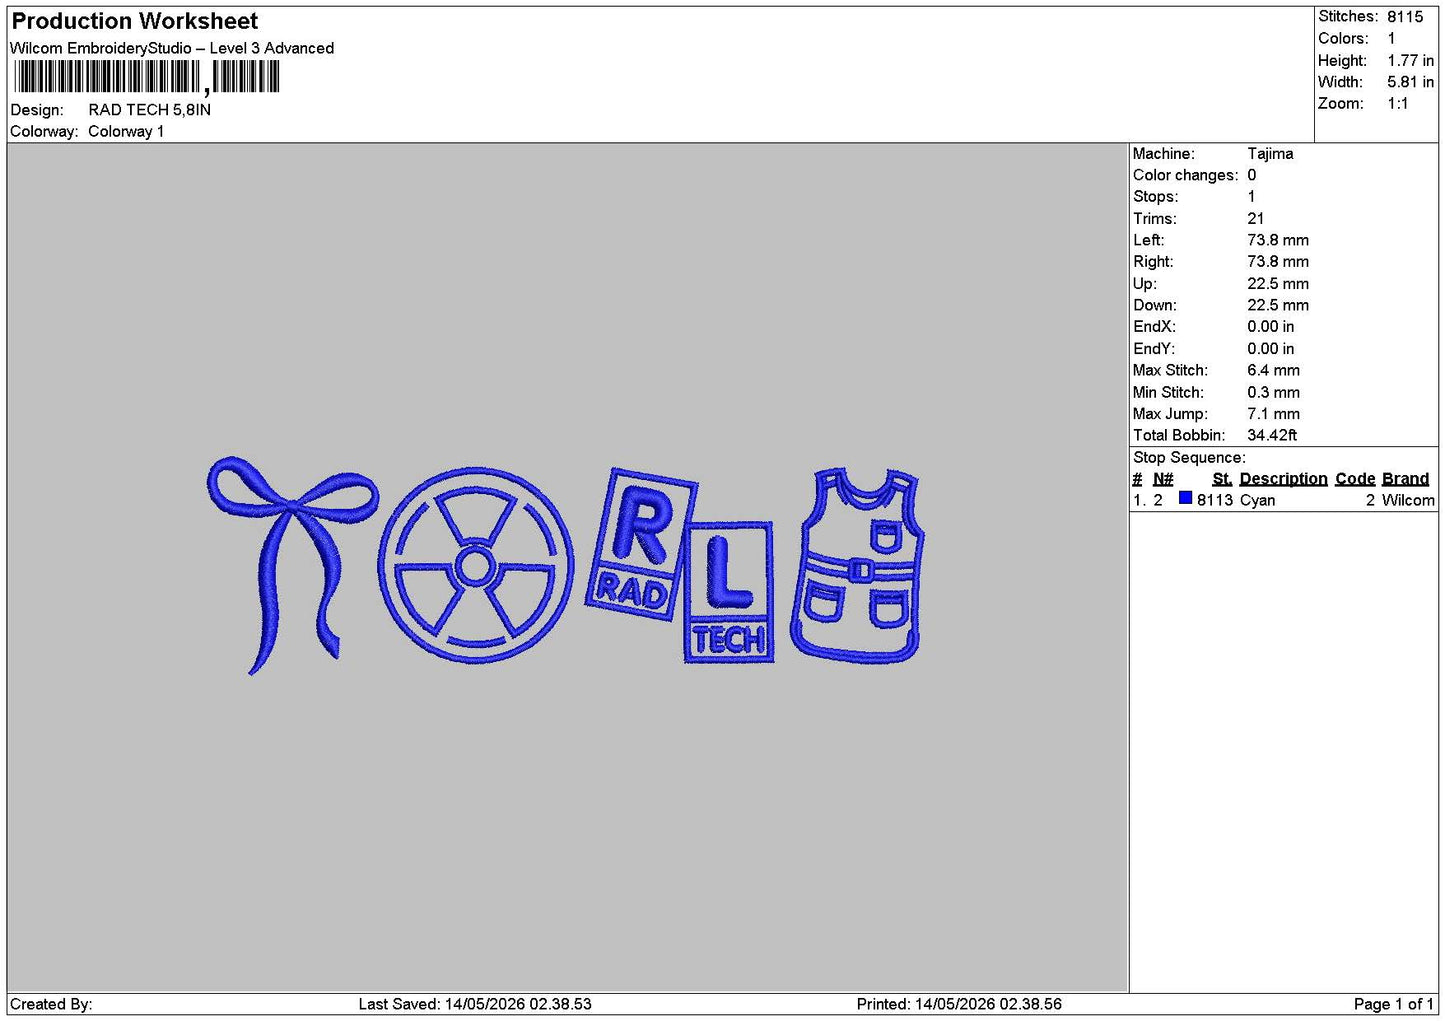Click the EndX value 0.00 in
This screenshot has height=1021, width=1445.
[x=1270, y=327]
